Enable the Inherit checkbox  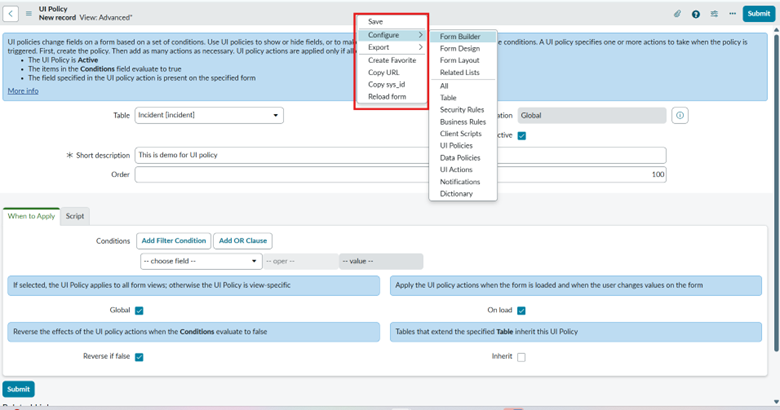click(521, 357)
